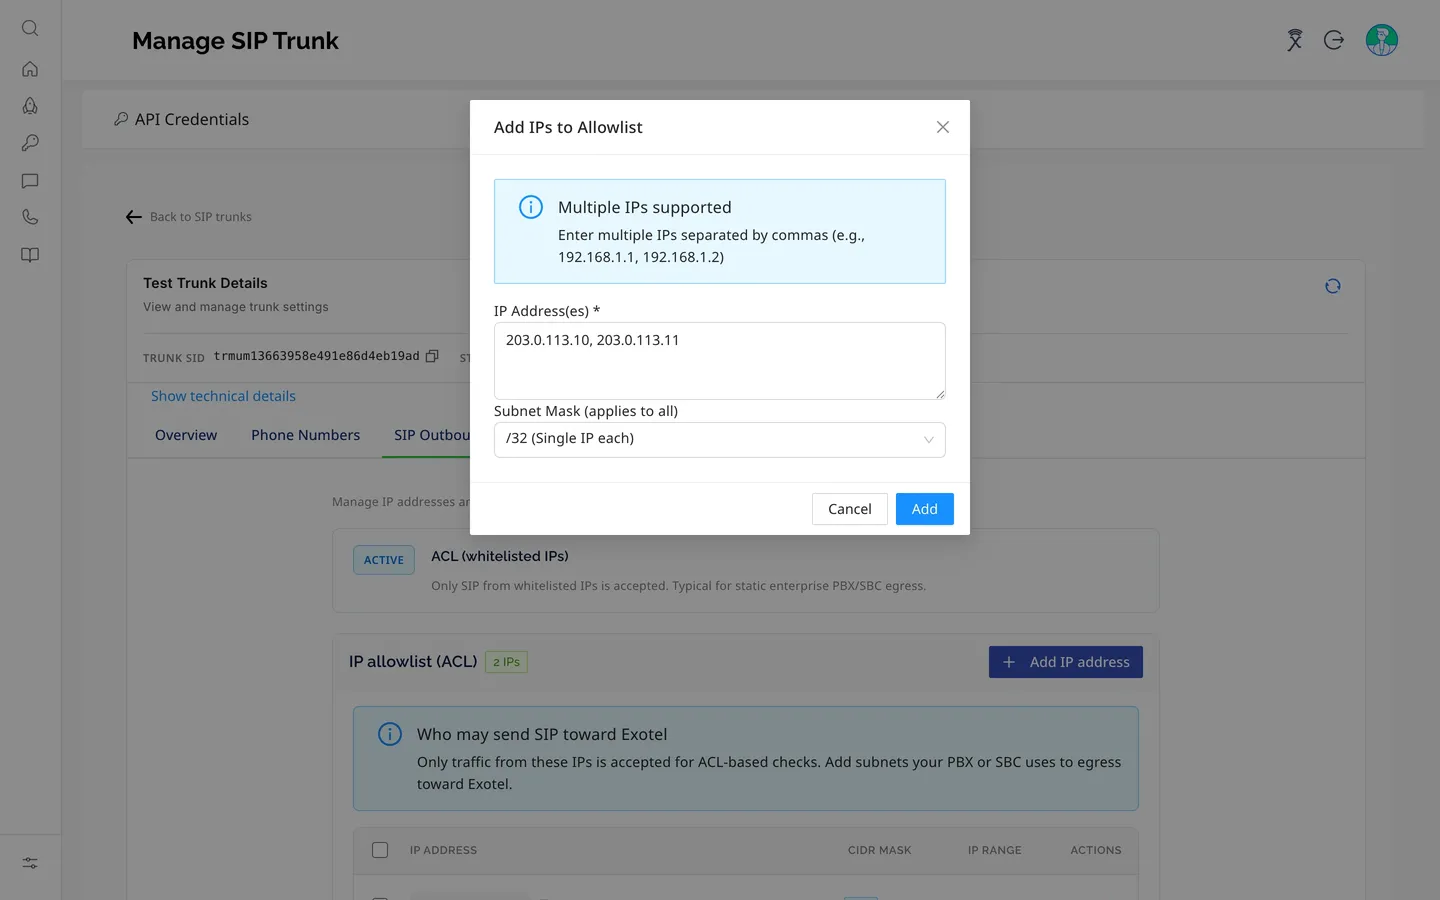The height and width of the screenshot is (900, 1440).
Task: Switch to the Overview tab
Action: click(x=186, y=435)
